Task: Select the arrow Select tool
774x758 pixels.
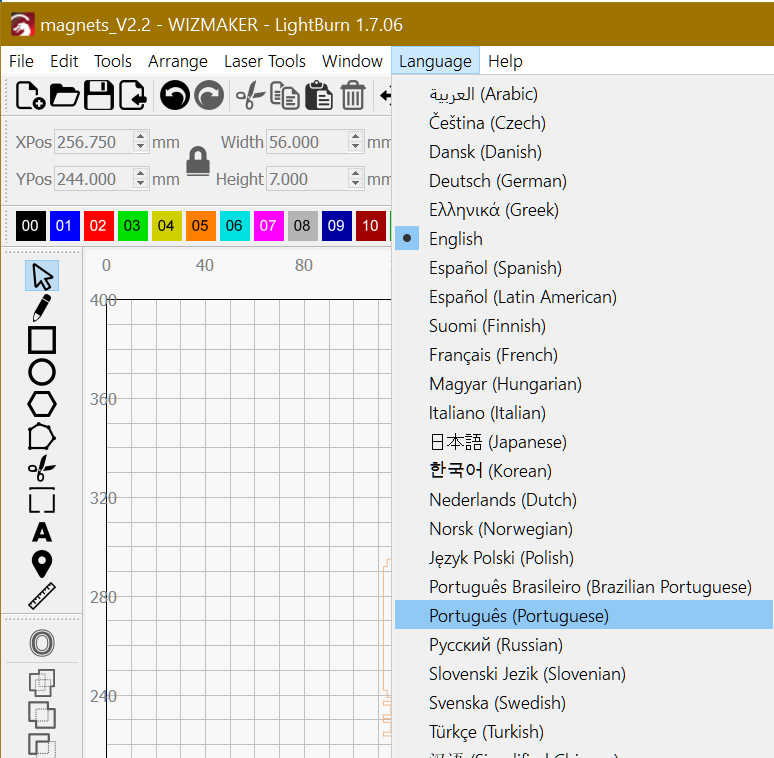Action: (42, 276)
